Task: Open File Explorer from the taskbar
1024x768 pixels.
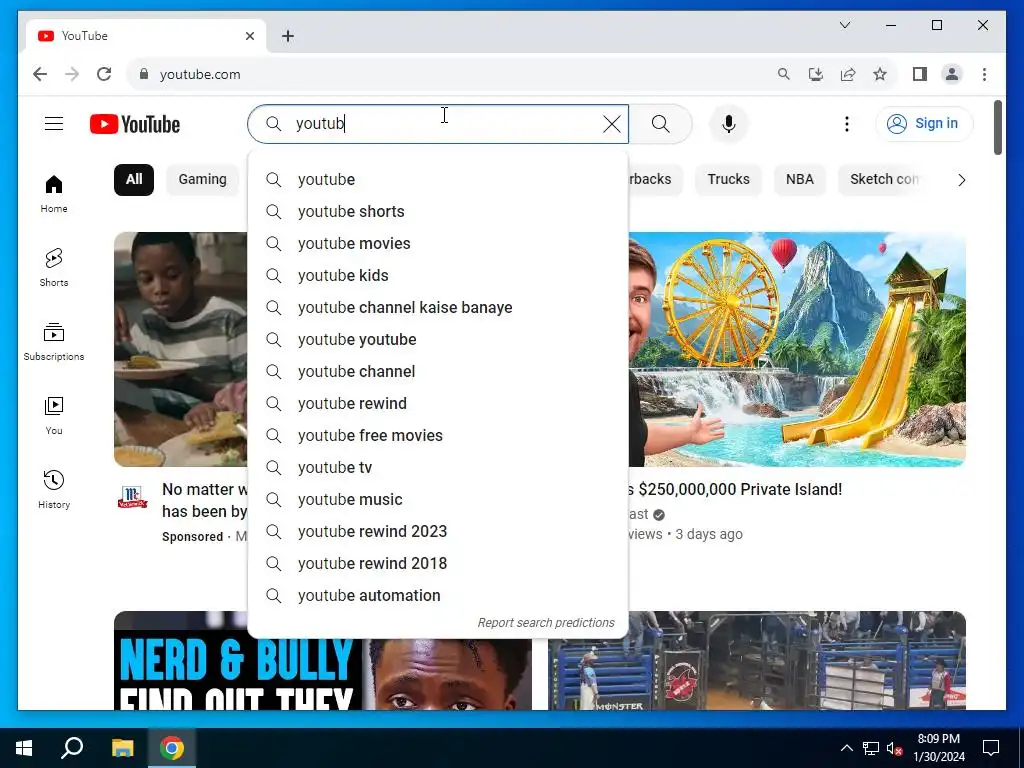Action: pos(122,748)
